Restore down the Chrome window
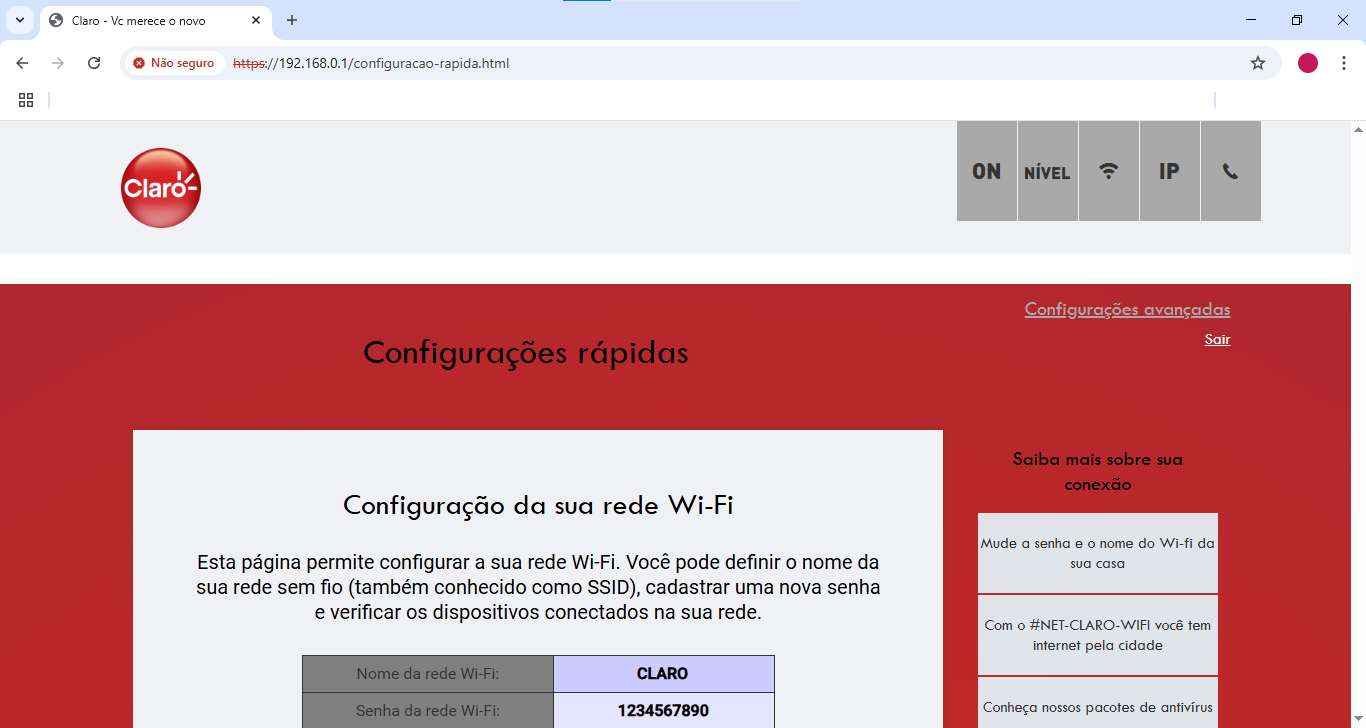1366x728 pixels. pos(1297,20)
